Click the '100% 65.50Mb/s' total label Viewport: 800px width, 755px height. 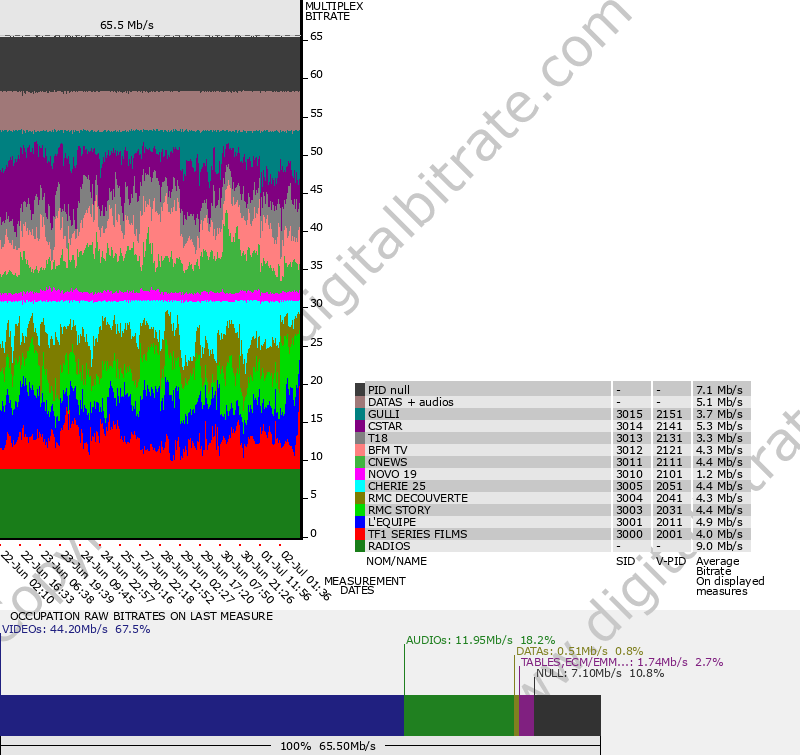point(328,746)
